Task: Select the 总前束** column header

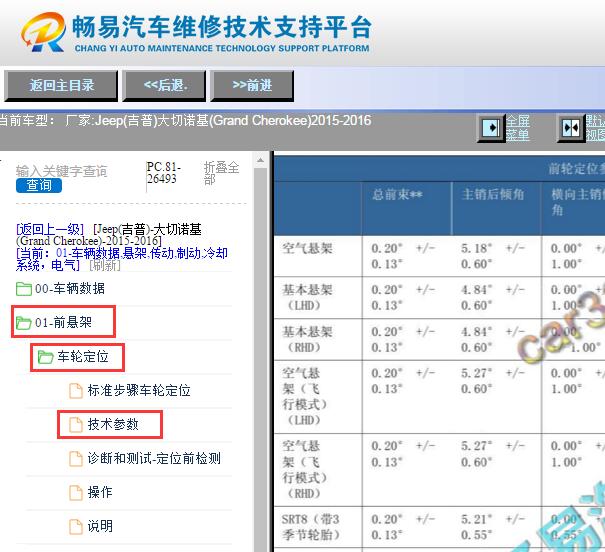Action: point(397,194)
